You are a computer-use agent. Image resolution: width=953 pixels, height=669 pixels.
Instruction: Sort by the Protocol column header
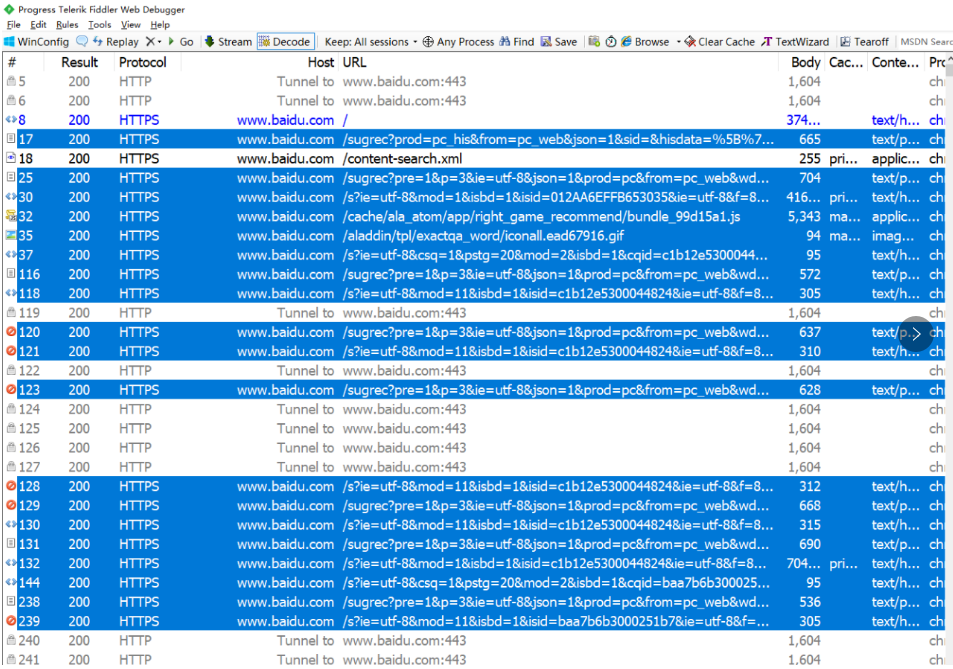[x=147, y=62]
